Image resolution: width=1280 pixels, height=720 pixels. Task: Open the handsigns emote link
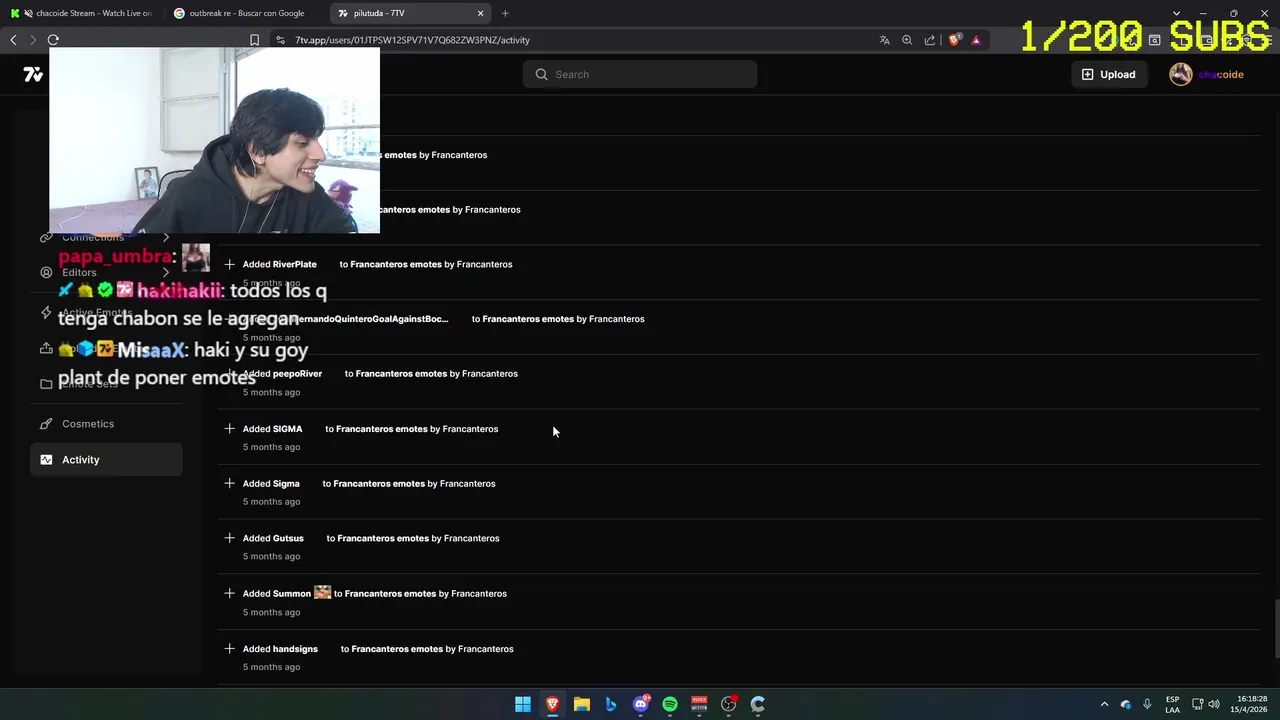[x=295, y=649]
